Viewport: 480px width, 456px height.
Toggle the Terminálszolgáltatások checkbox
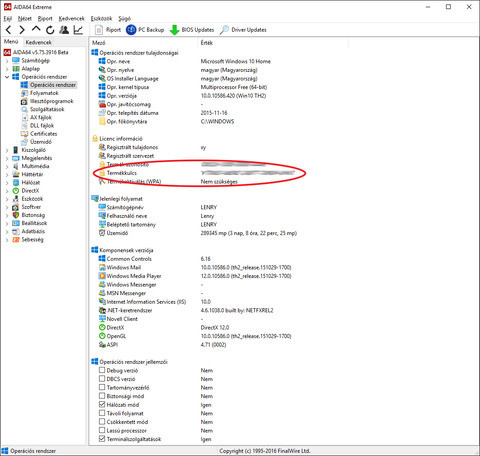point(102,439)
